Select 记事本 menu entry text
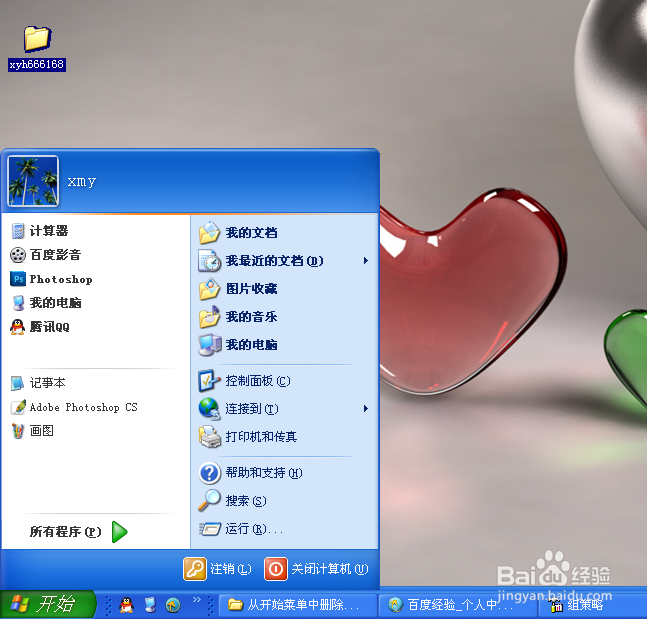 (47, 383)
